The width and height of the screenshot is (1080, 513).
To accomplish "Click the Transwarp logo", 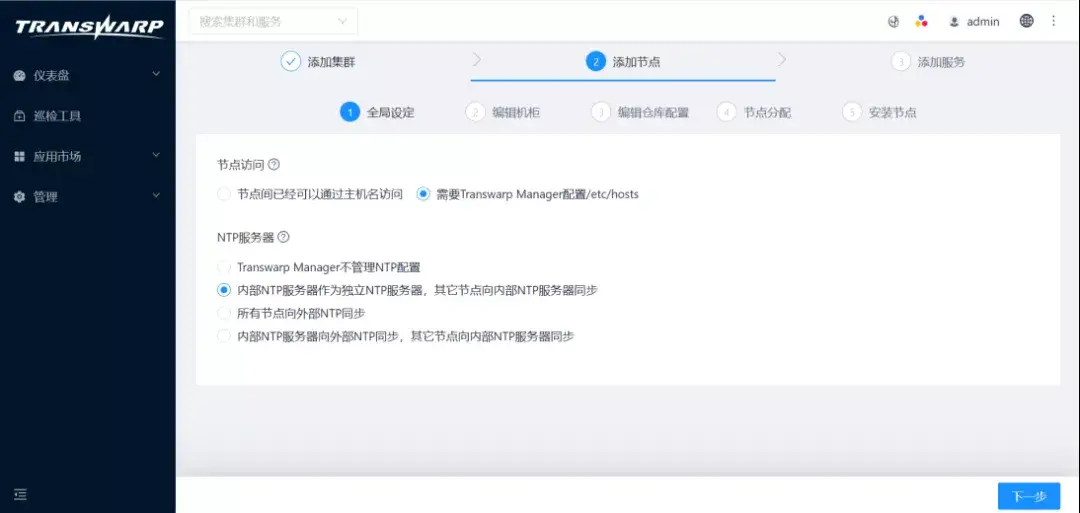I will pos(89,27).
